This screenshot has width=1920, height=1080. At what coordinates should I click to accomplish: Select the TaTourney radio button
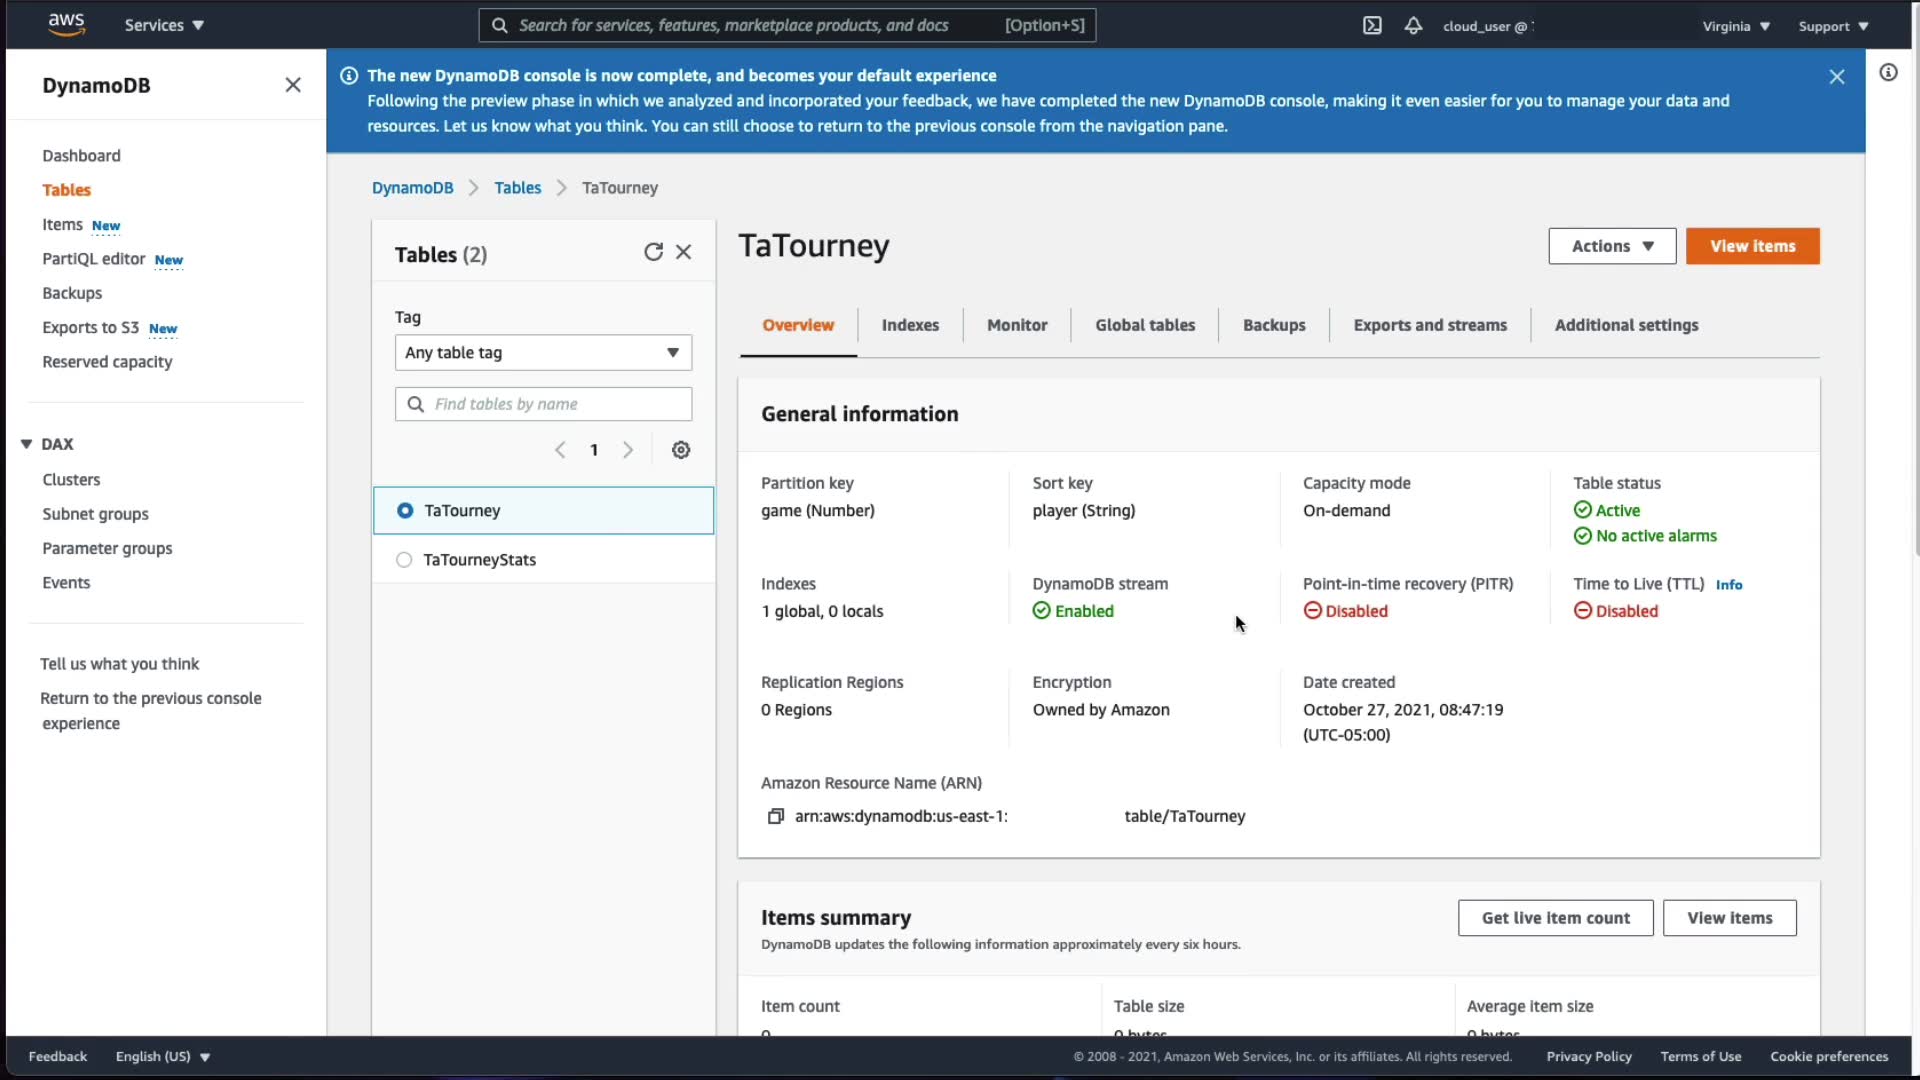(x=405, y=511)
